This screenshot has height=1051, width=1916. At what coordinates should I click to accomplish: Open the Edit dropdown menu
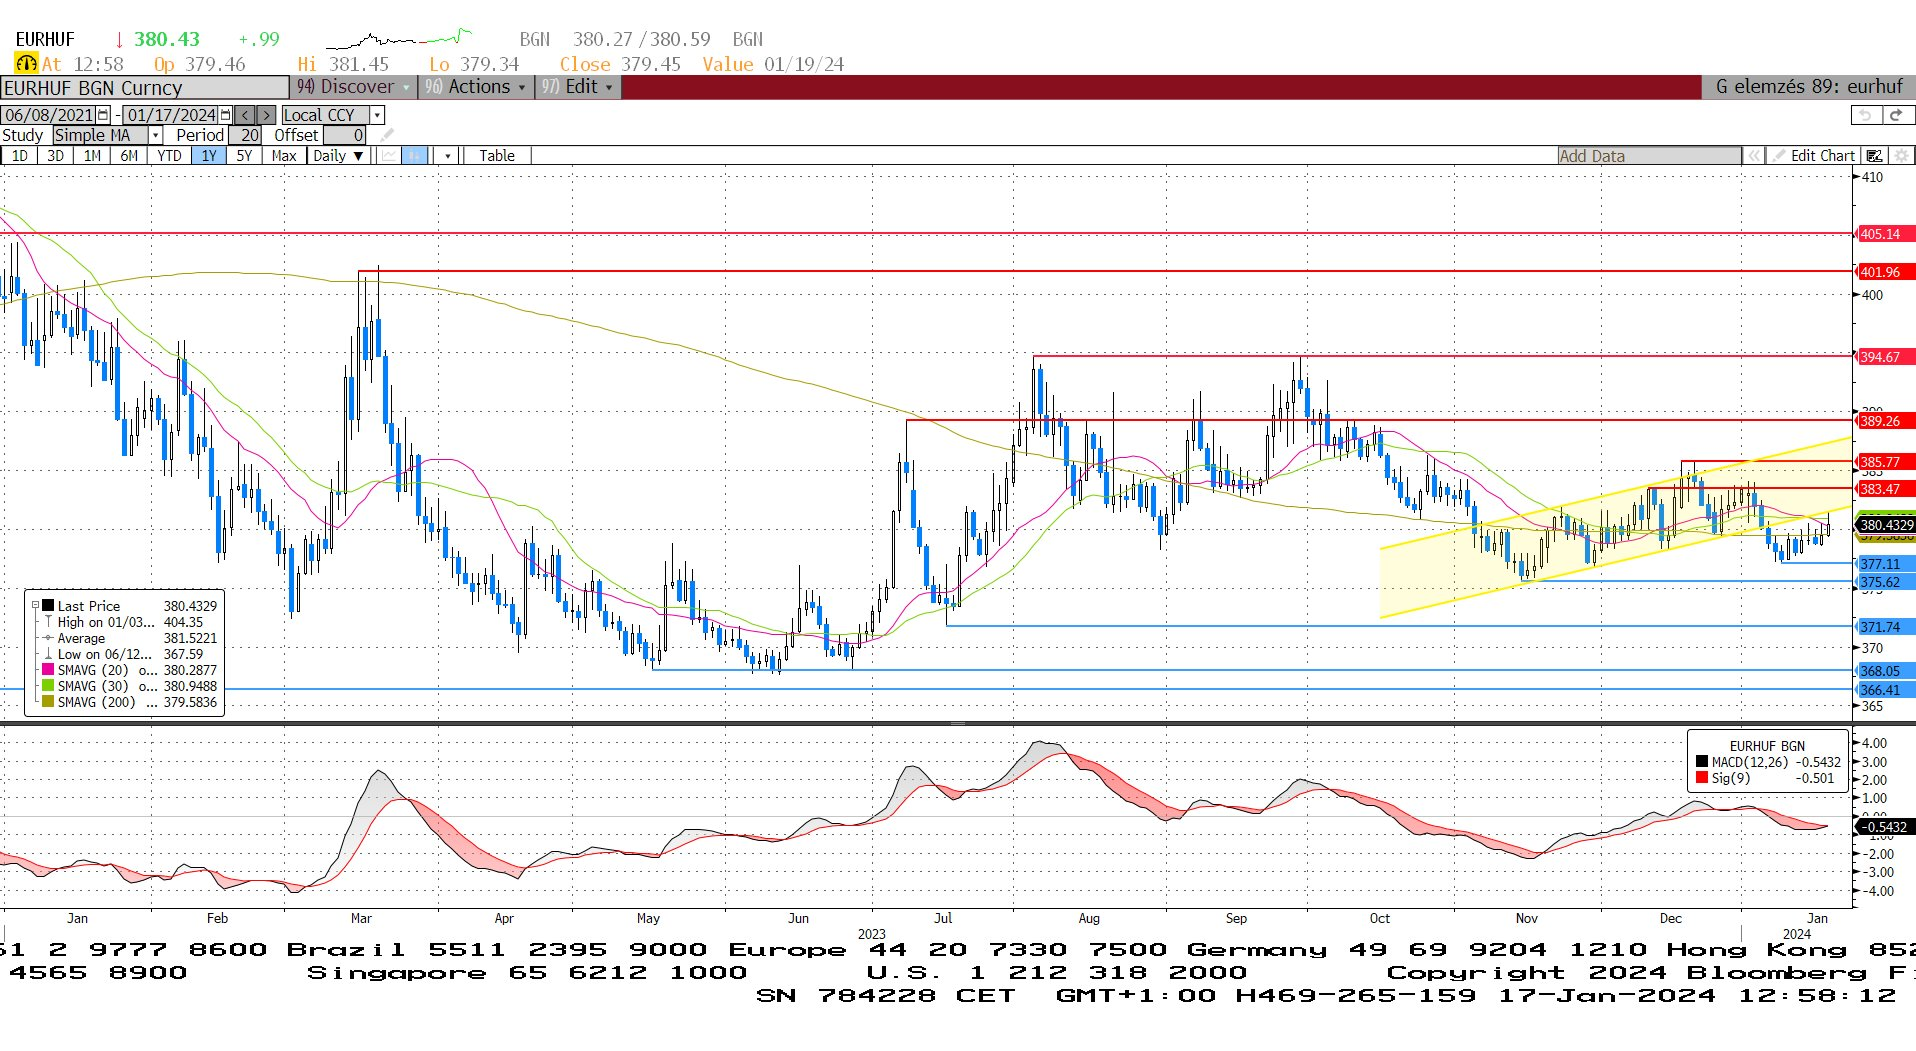pyautogui.click(x=578, y=87)
